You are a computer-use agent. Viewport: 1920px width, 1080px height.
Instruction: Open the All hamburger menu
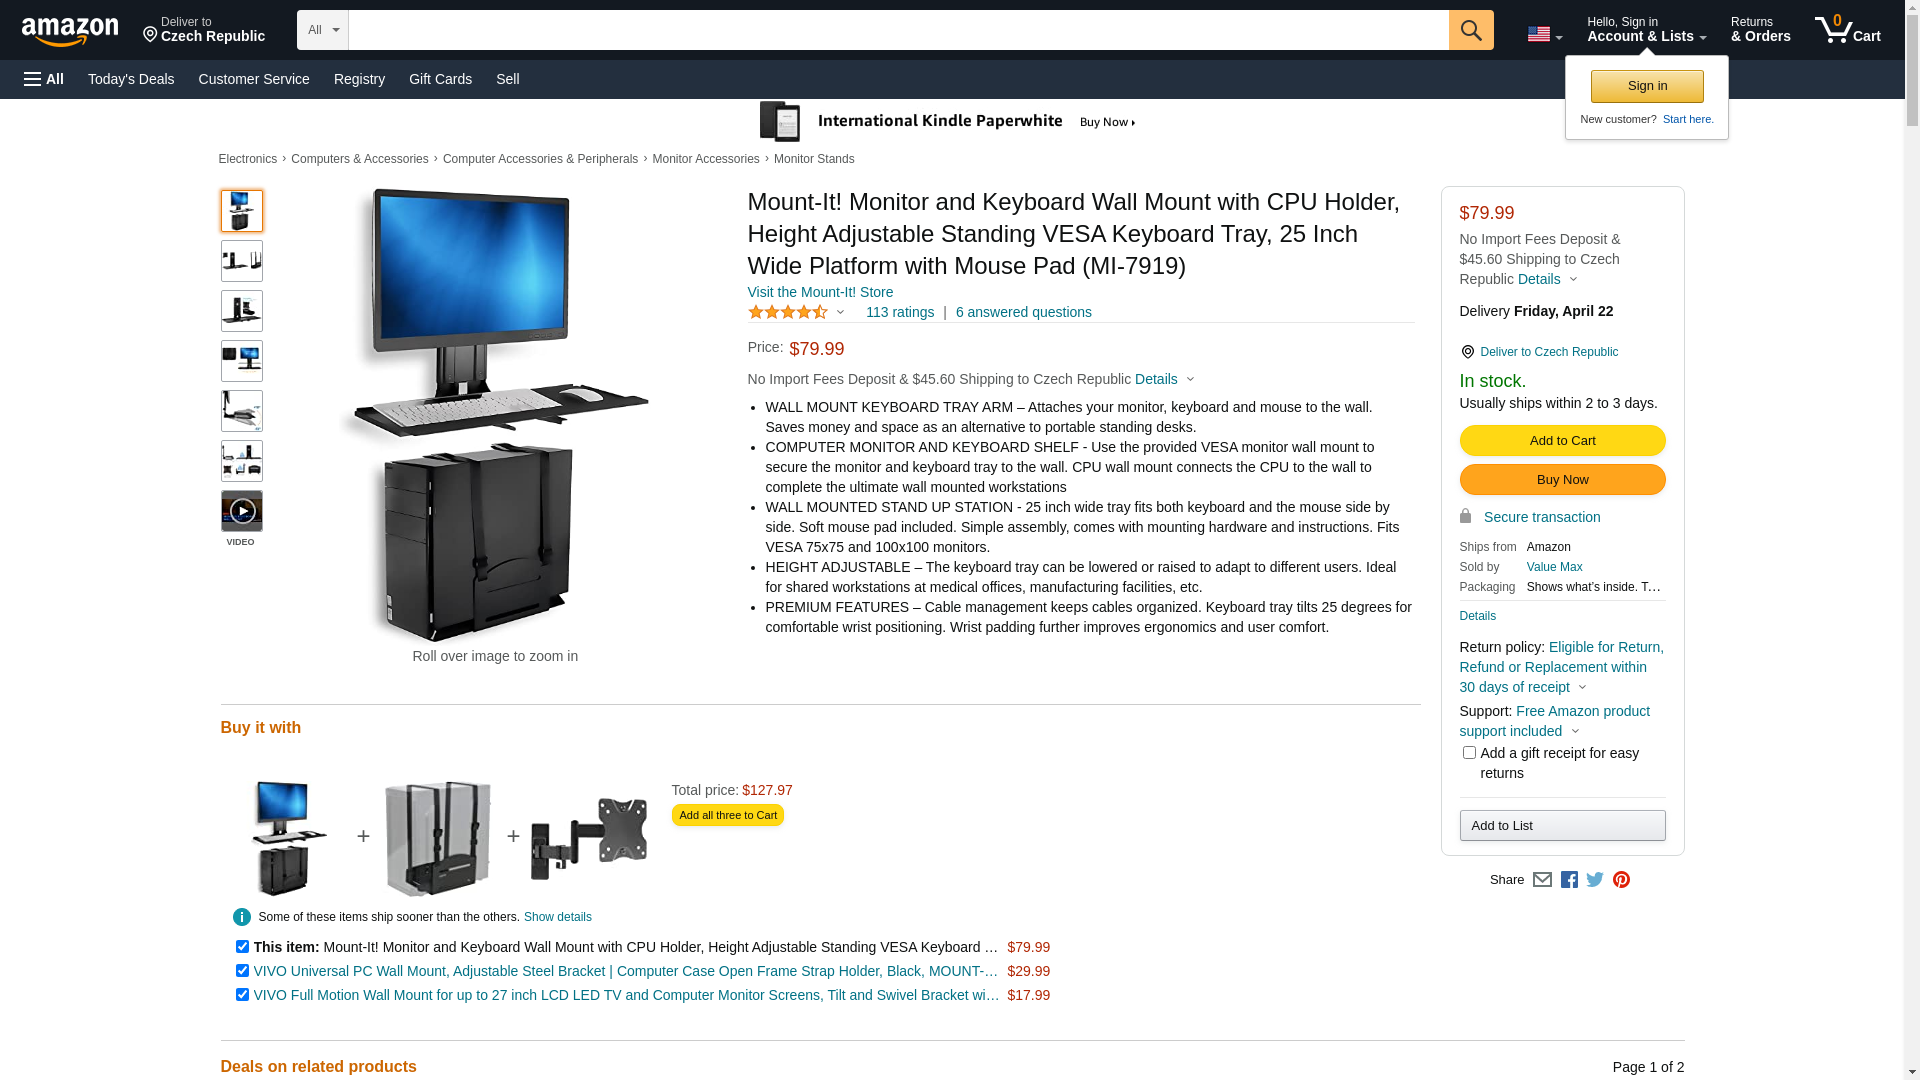[44, 79]
